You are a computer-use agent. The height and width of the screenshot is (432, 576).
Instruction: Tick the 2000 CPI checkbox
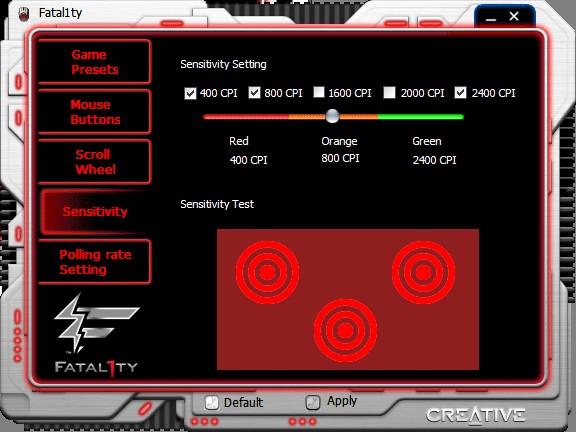pos(389,93)
